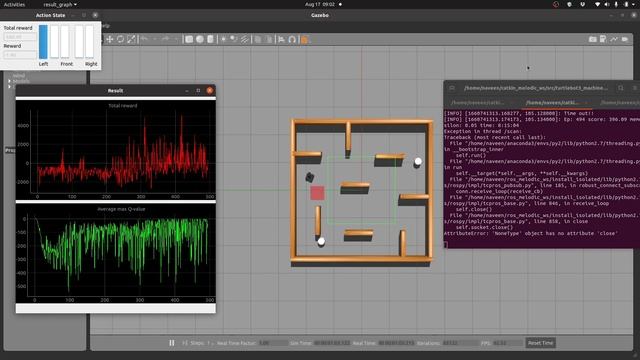Toggle the Snap magnet tool in Gazebo
This screenshot has height=360, width=640.
coord(292,39)
